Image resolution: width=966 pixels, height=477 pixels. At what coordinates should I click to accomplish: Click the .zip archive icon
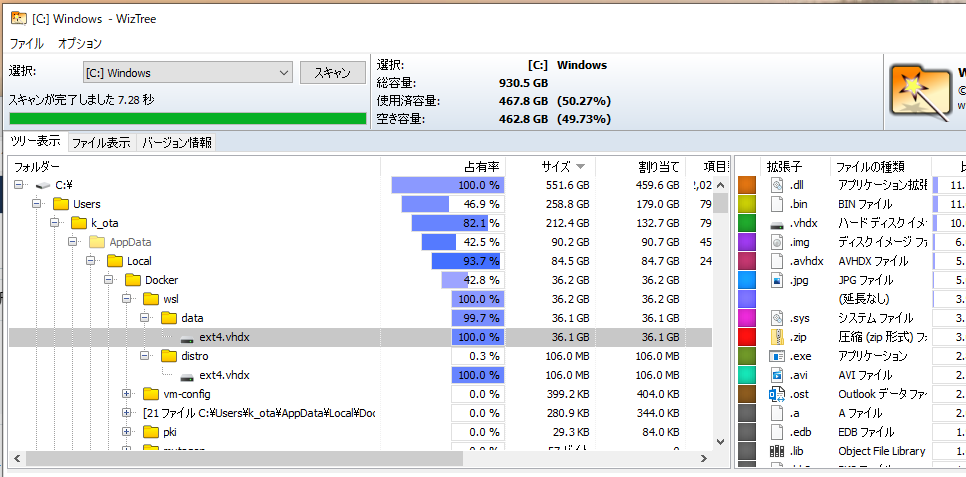[x=776, y=337]
